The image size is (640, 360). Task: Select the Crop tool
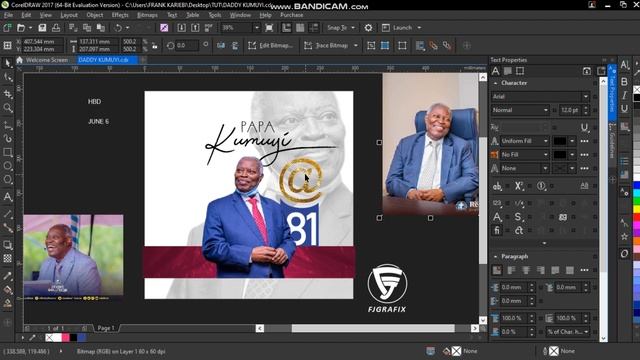click(x=7, y=93)
